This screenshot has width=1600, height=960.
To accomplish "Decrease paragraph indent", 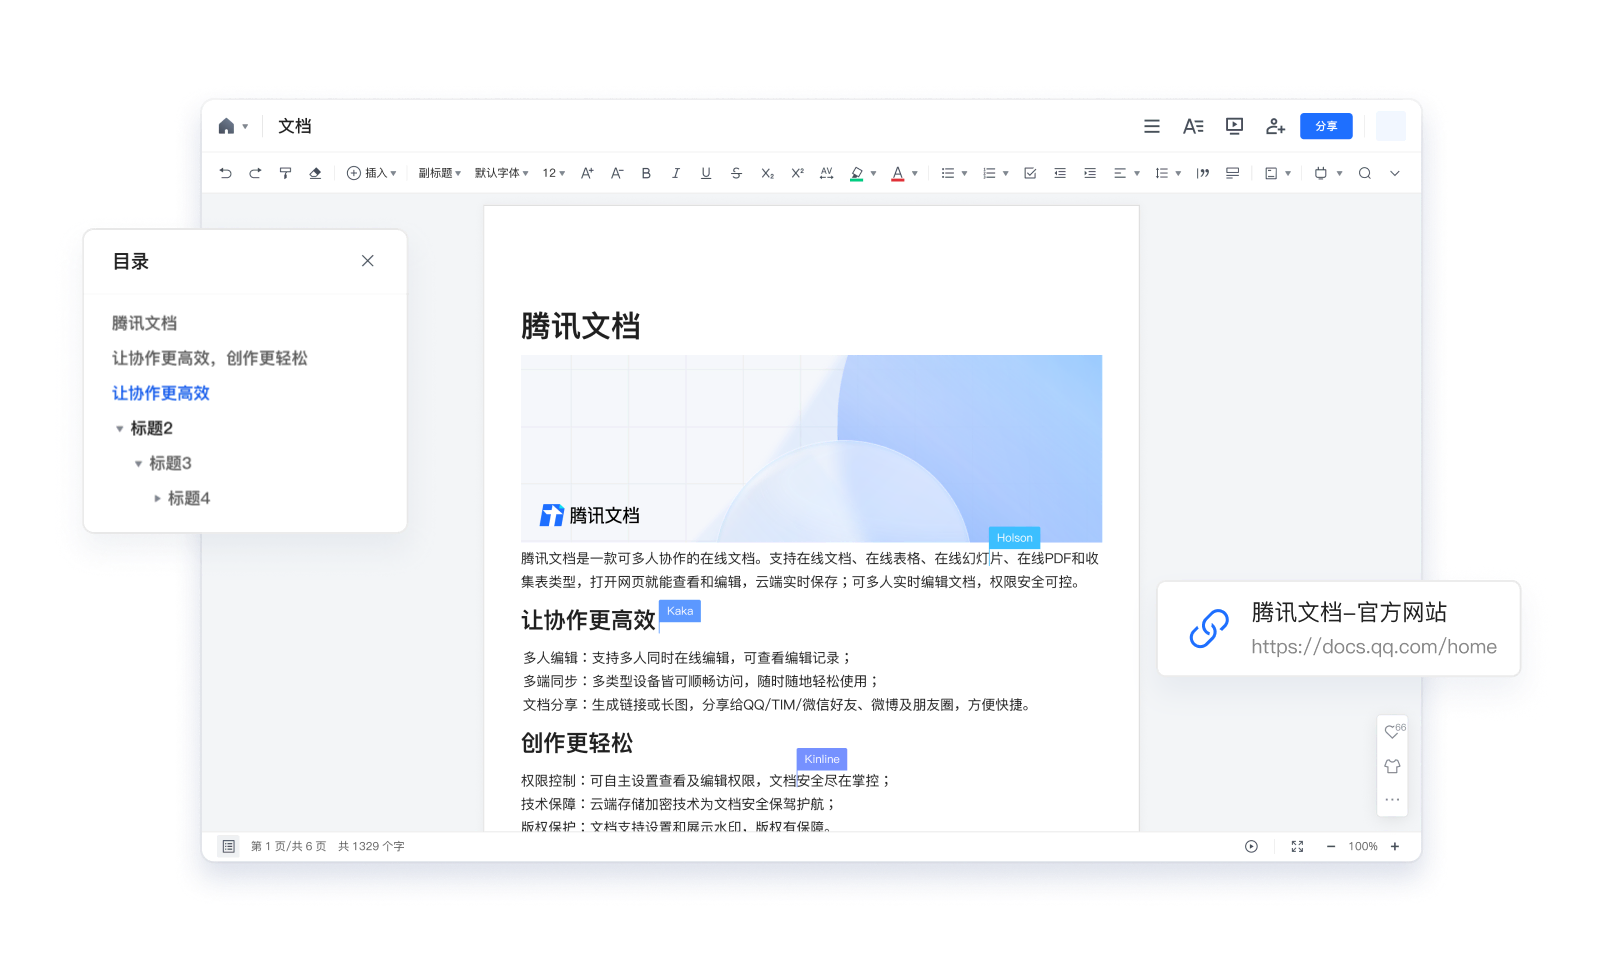I will (1060, 173).
